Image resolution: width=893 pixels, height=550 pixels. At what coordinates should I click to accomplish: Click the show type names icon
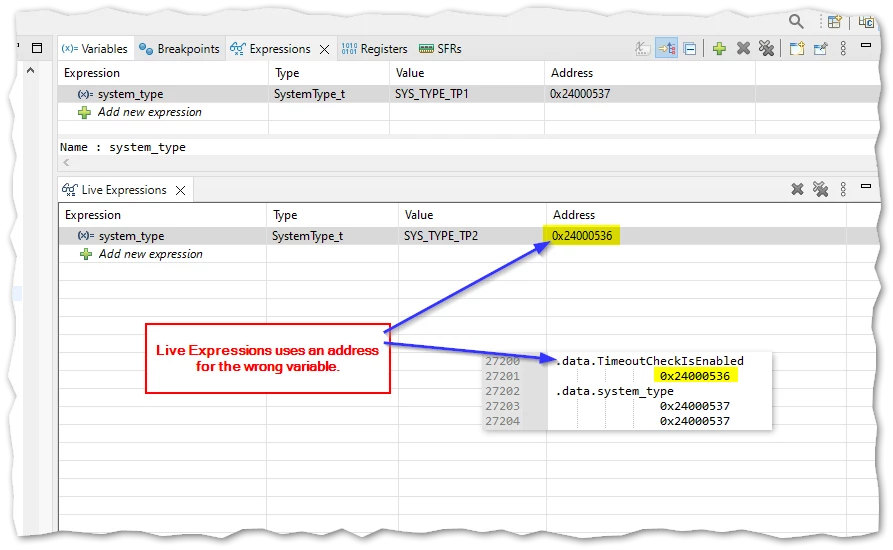[642, 49]
